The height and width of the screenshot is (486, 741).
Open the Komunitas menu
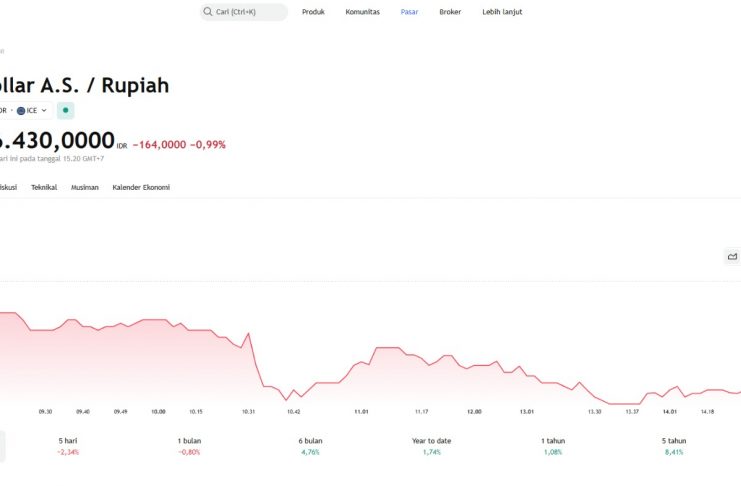coord(362,12)
